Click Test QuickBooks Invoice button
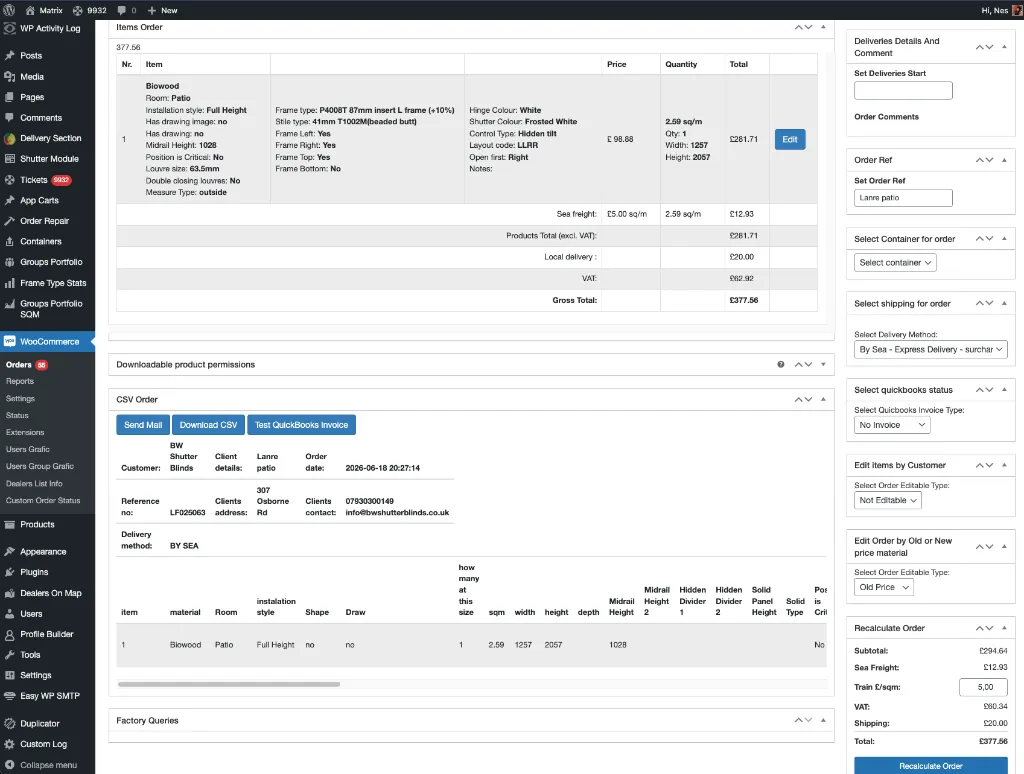 click(301, 425)
